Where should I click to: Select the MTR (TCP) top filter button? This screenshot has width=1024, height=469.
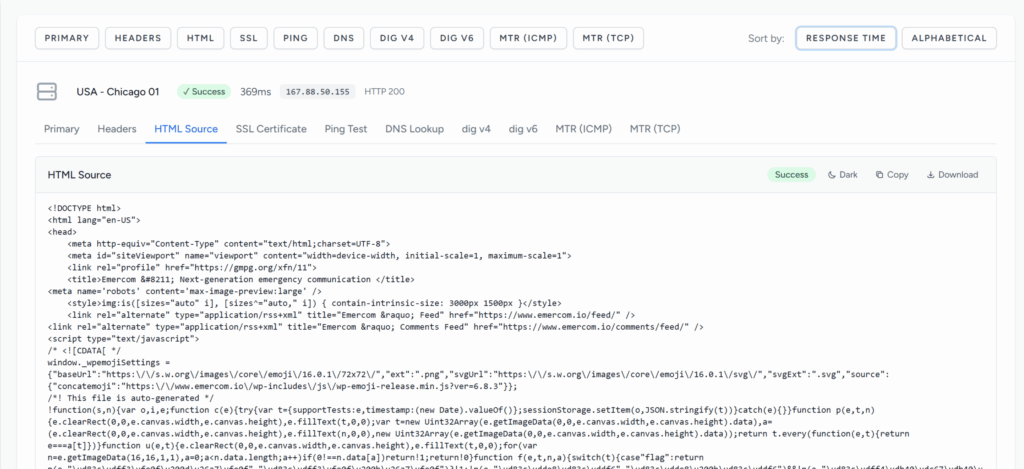pos(608,38)
